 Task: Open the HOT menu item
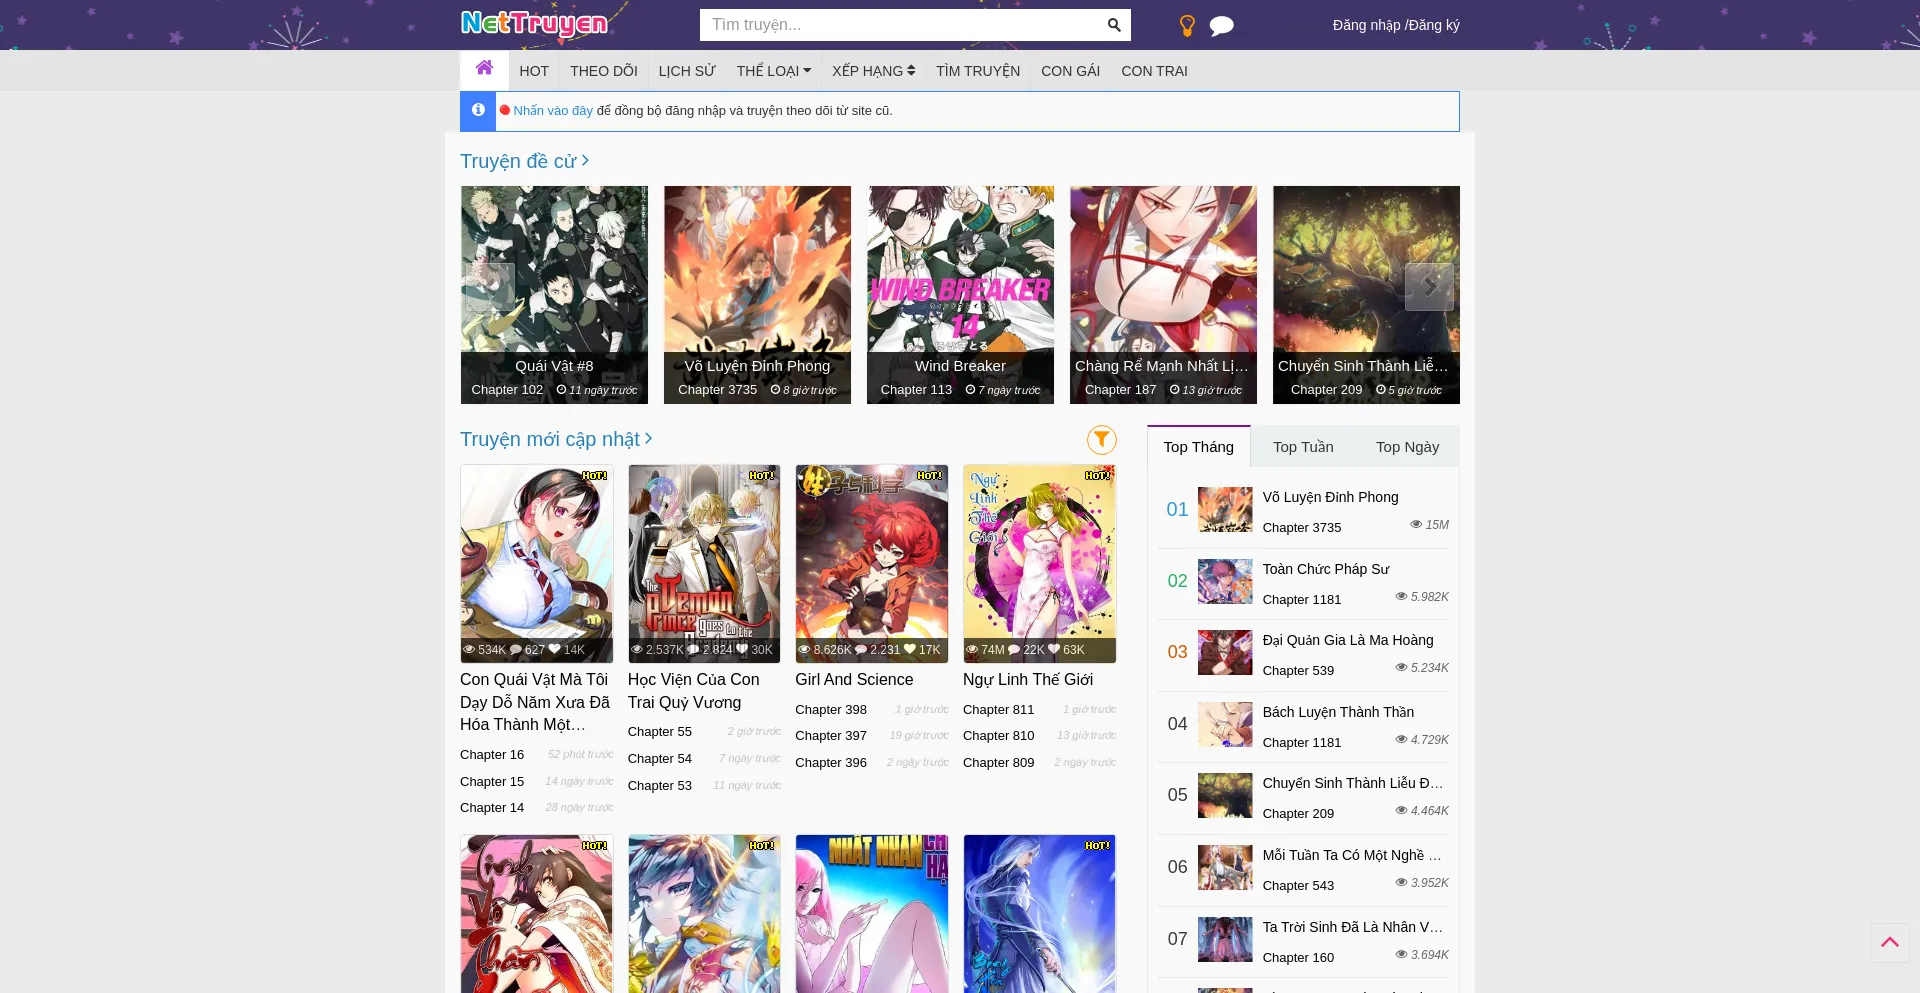534,71
